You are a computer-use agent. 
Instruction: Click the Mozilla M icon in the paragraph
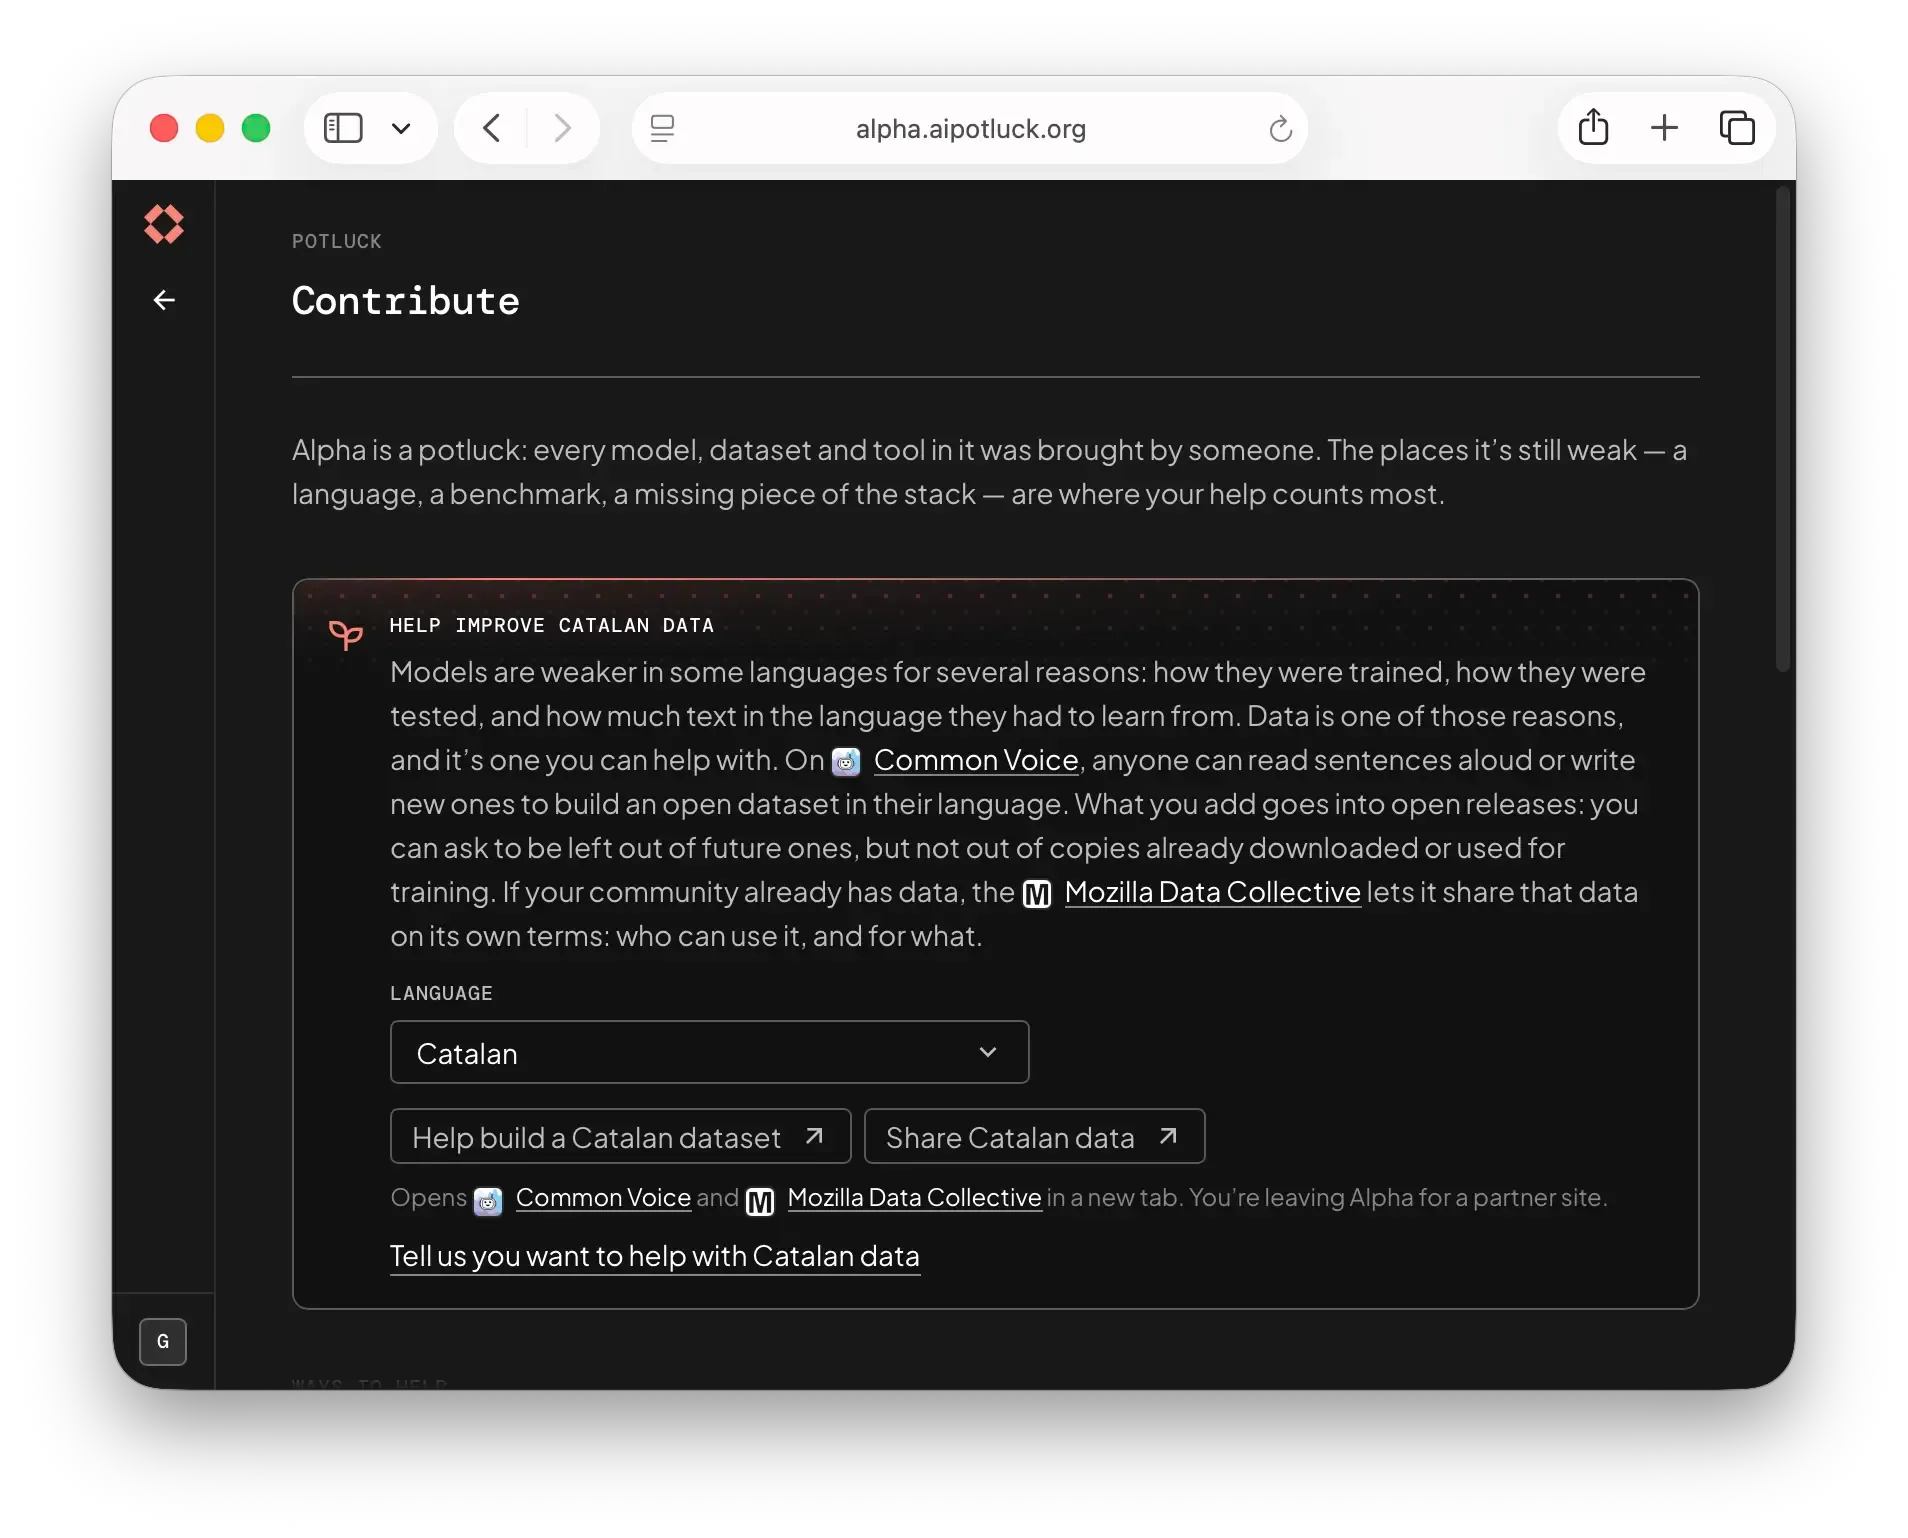[x=1037, y=894]
